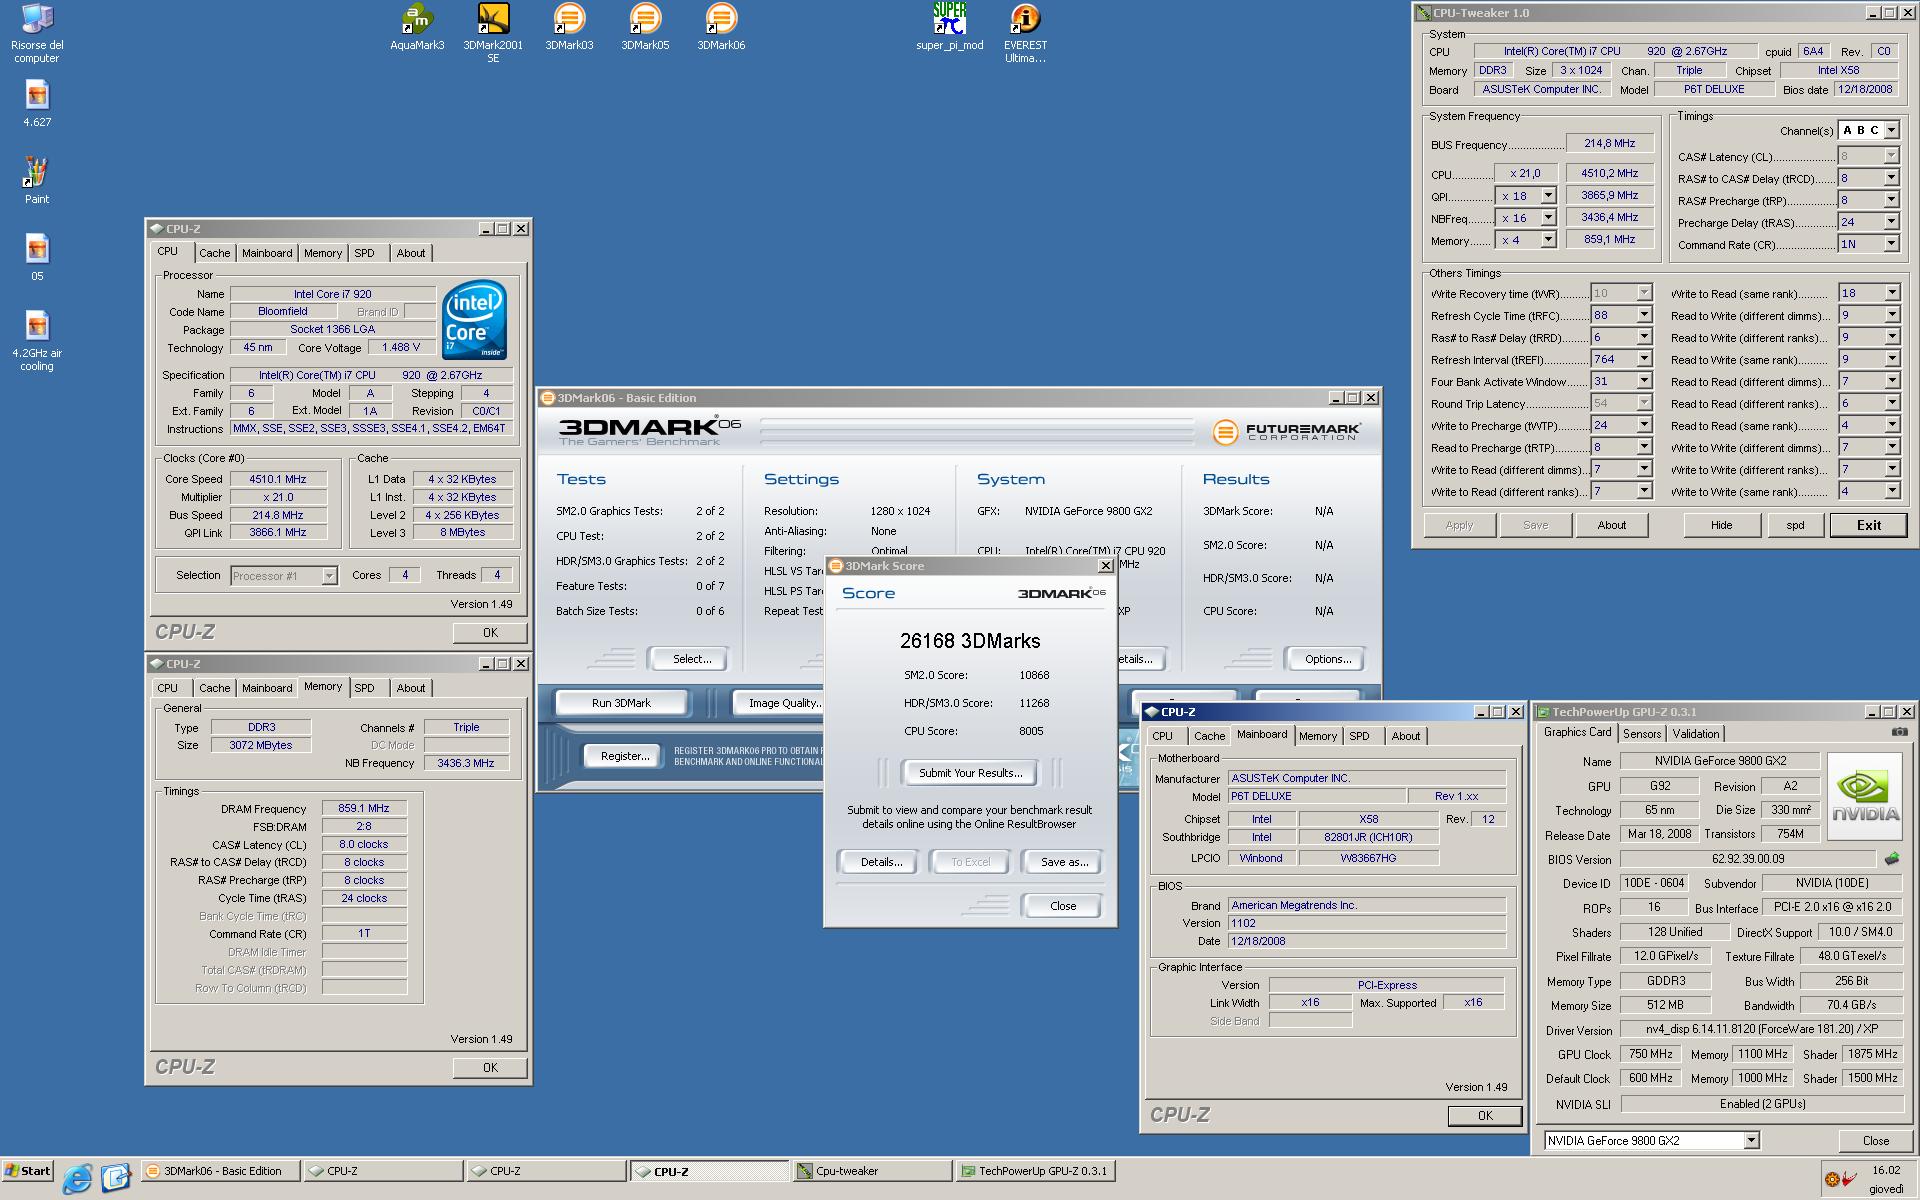The image size is (1920, 1200).
Task: Click the Intel Core i7 logo in CPU-Z
Action: click(x=474, y=319)
